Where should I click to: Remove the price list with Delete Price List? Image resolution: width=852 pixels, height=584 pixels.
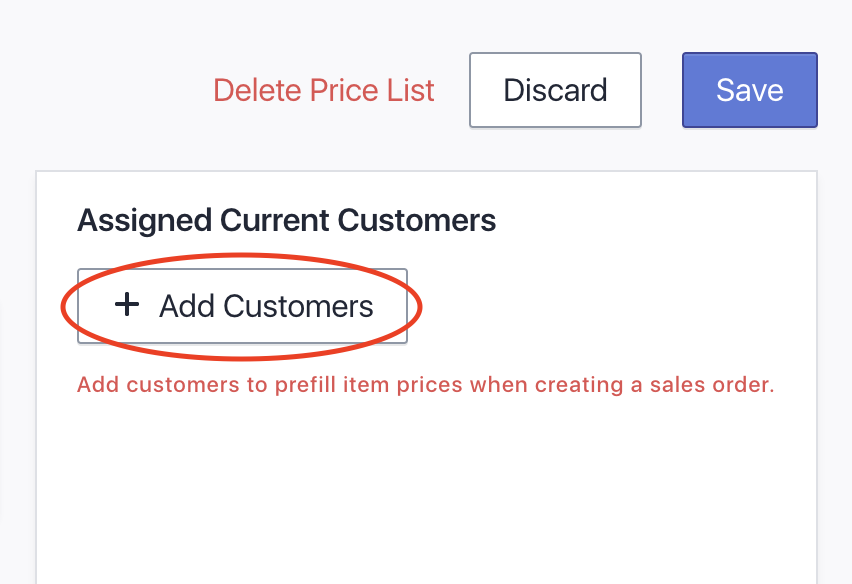click(324, 90)
